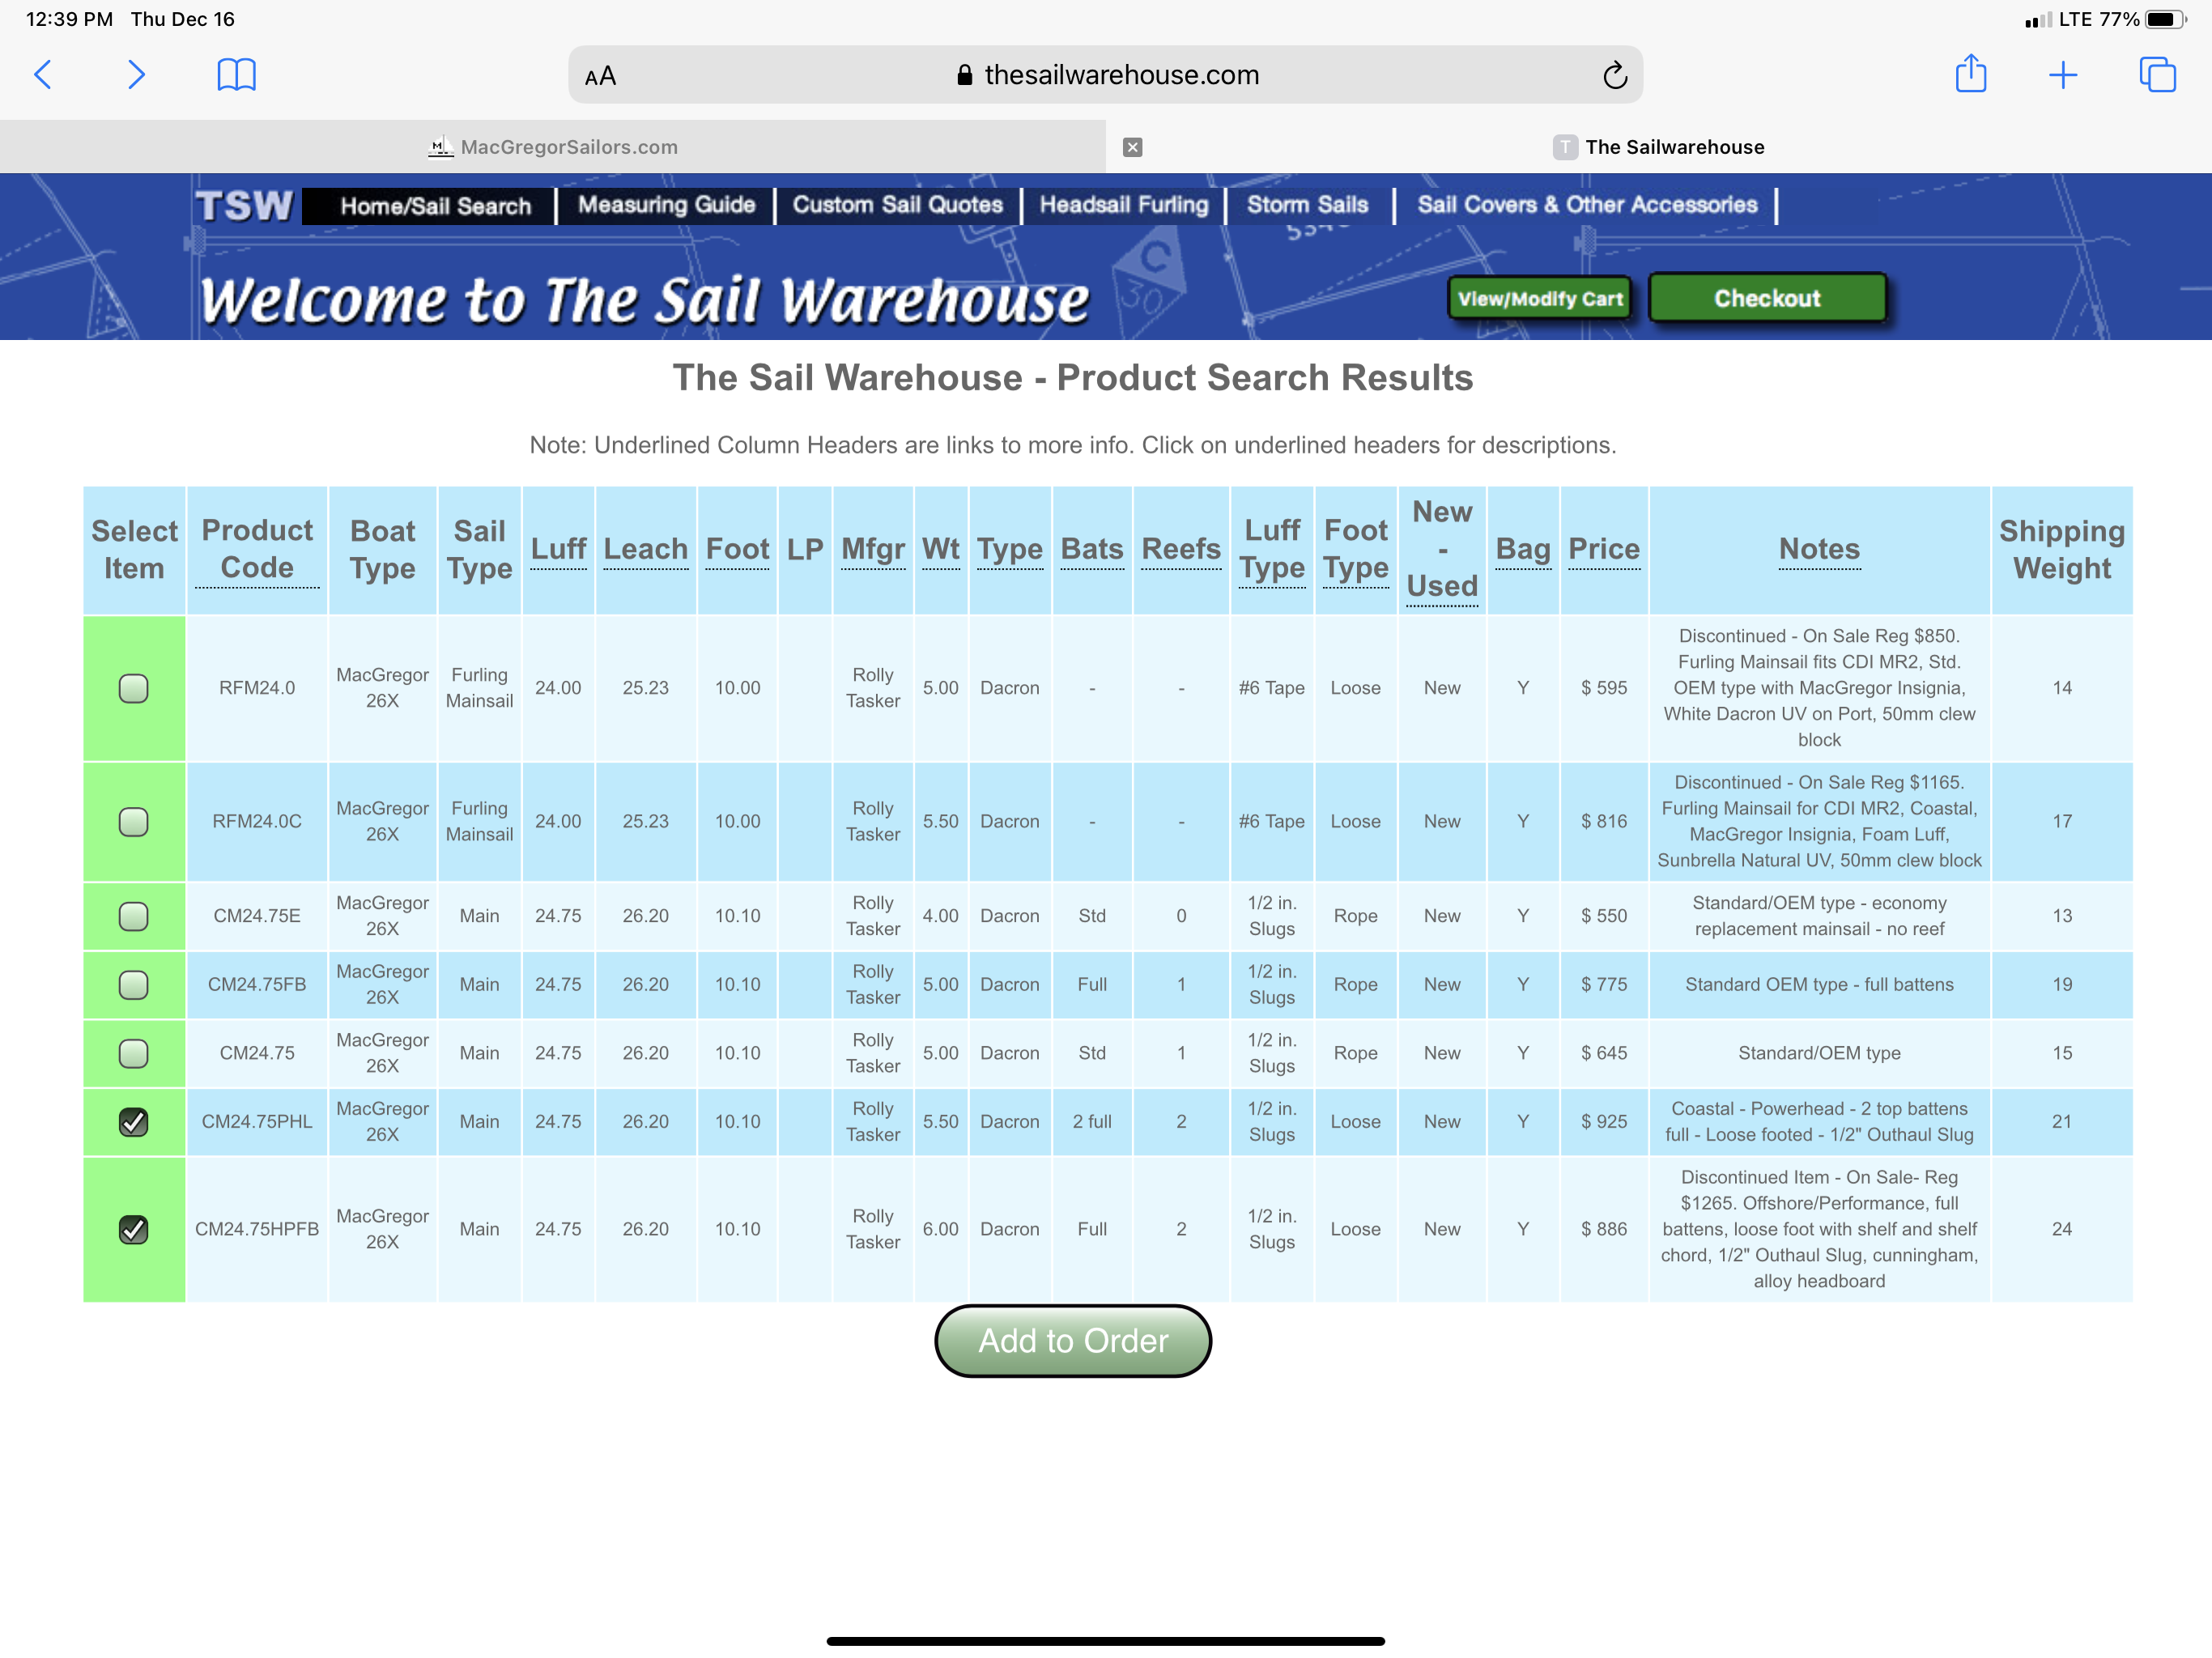Tap the Safari back arrow
This screenshot has width=2212, height=1658.
43,74
